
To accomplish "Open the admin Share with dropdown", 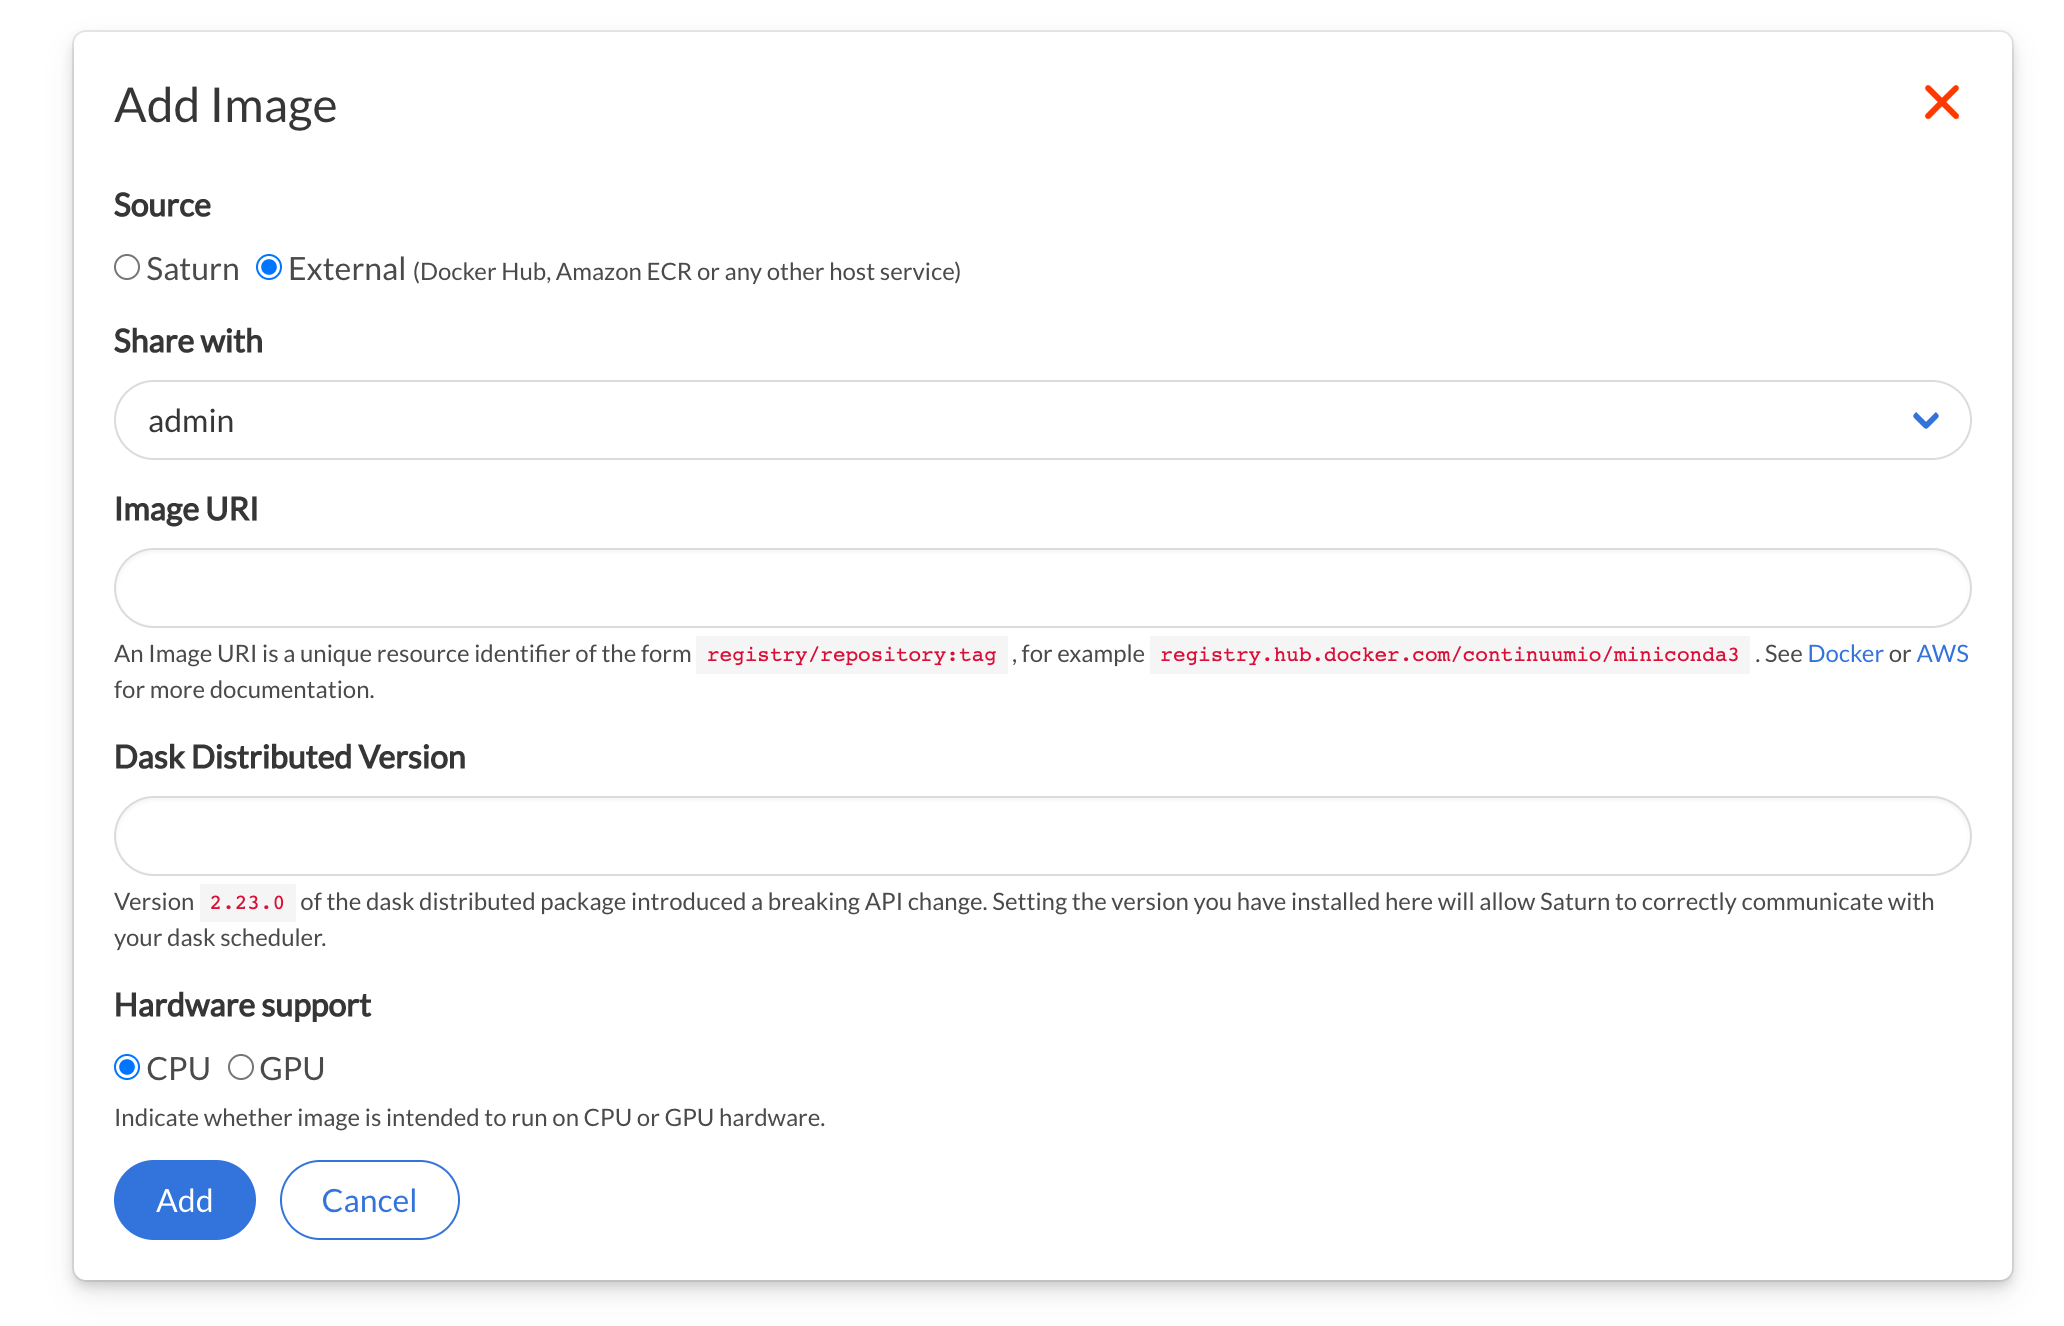I will point(1000,421).
